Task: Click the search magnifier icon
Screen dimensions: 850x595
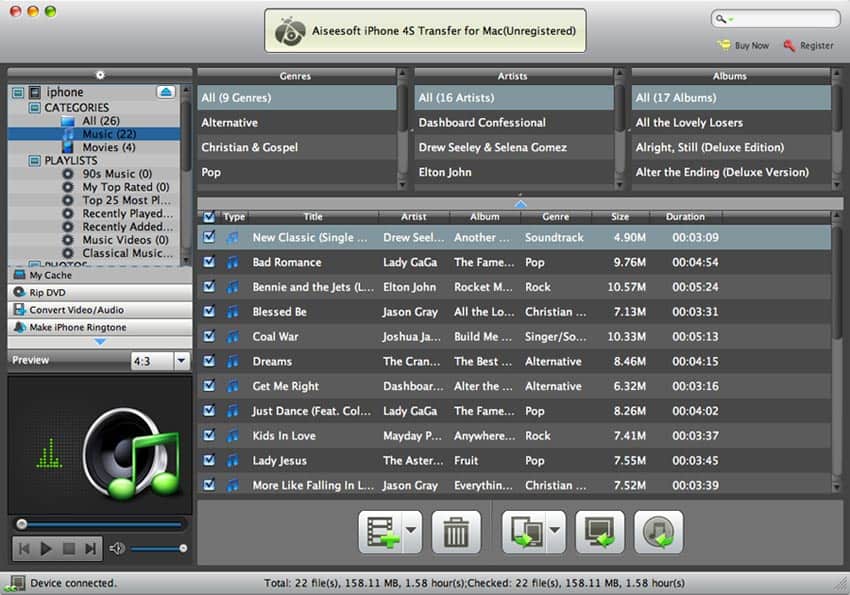Action: pyautogui.click(x=720, y=19)
